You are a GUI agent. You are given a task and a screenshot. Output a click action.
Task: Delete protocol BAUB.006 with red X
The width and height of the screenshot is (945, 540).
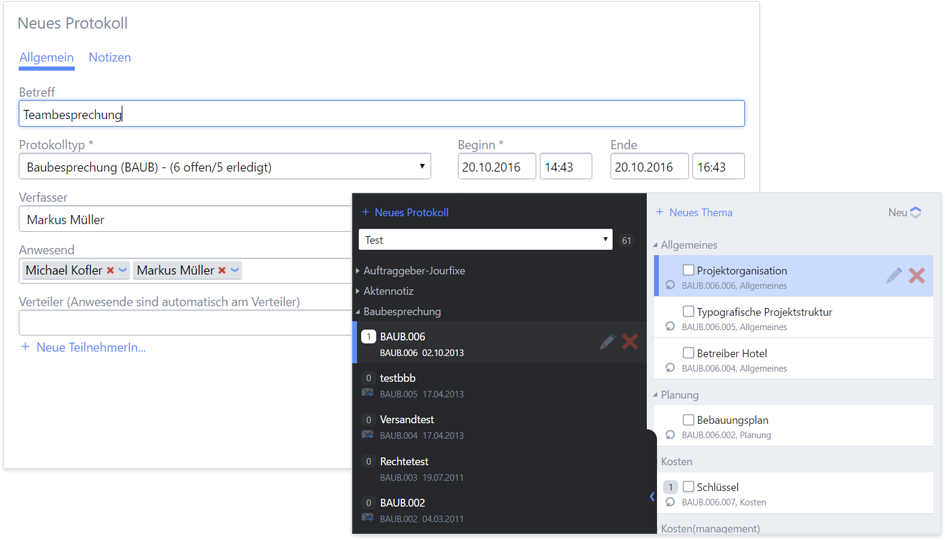click(x=630, y=342)
